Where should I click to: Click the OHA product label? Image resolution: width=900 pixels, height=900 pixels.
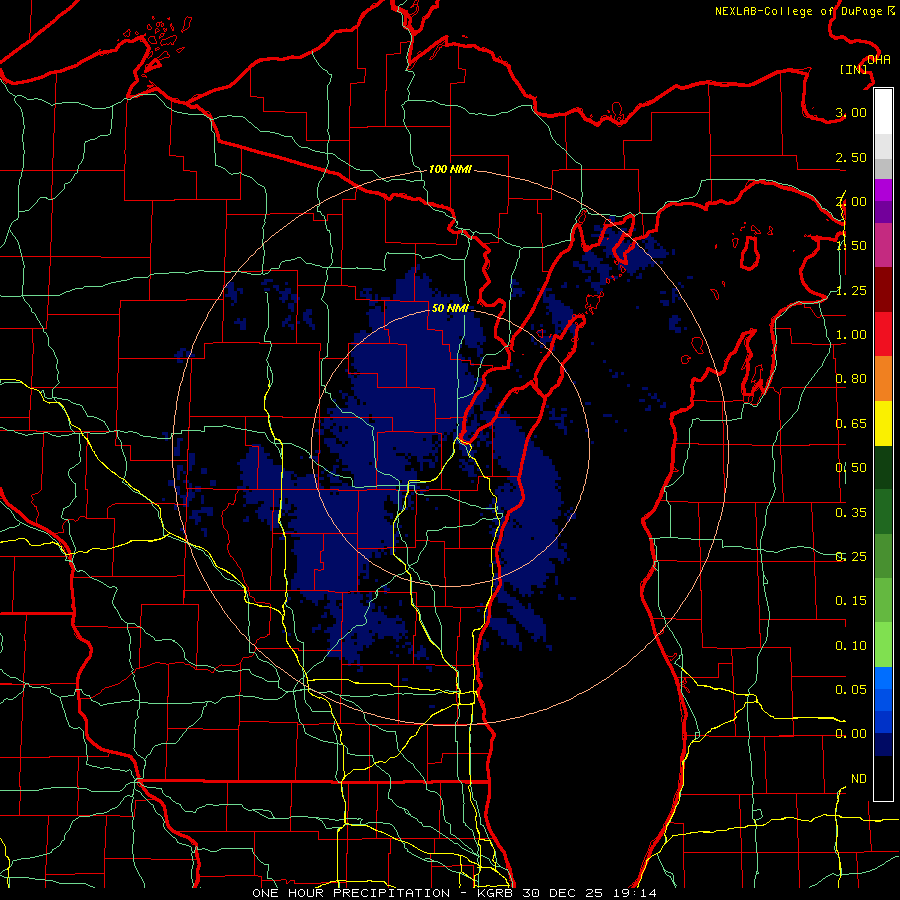tap(879, 60)
